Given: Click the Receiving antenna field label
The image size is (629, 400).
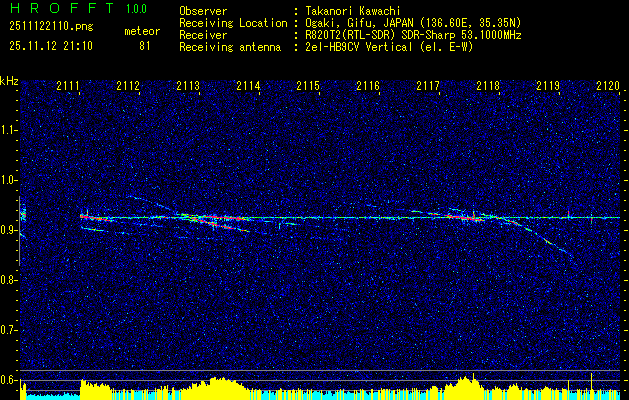Looking at the screenshot, I should tap(230, 47).
